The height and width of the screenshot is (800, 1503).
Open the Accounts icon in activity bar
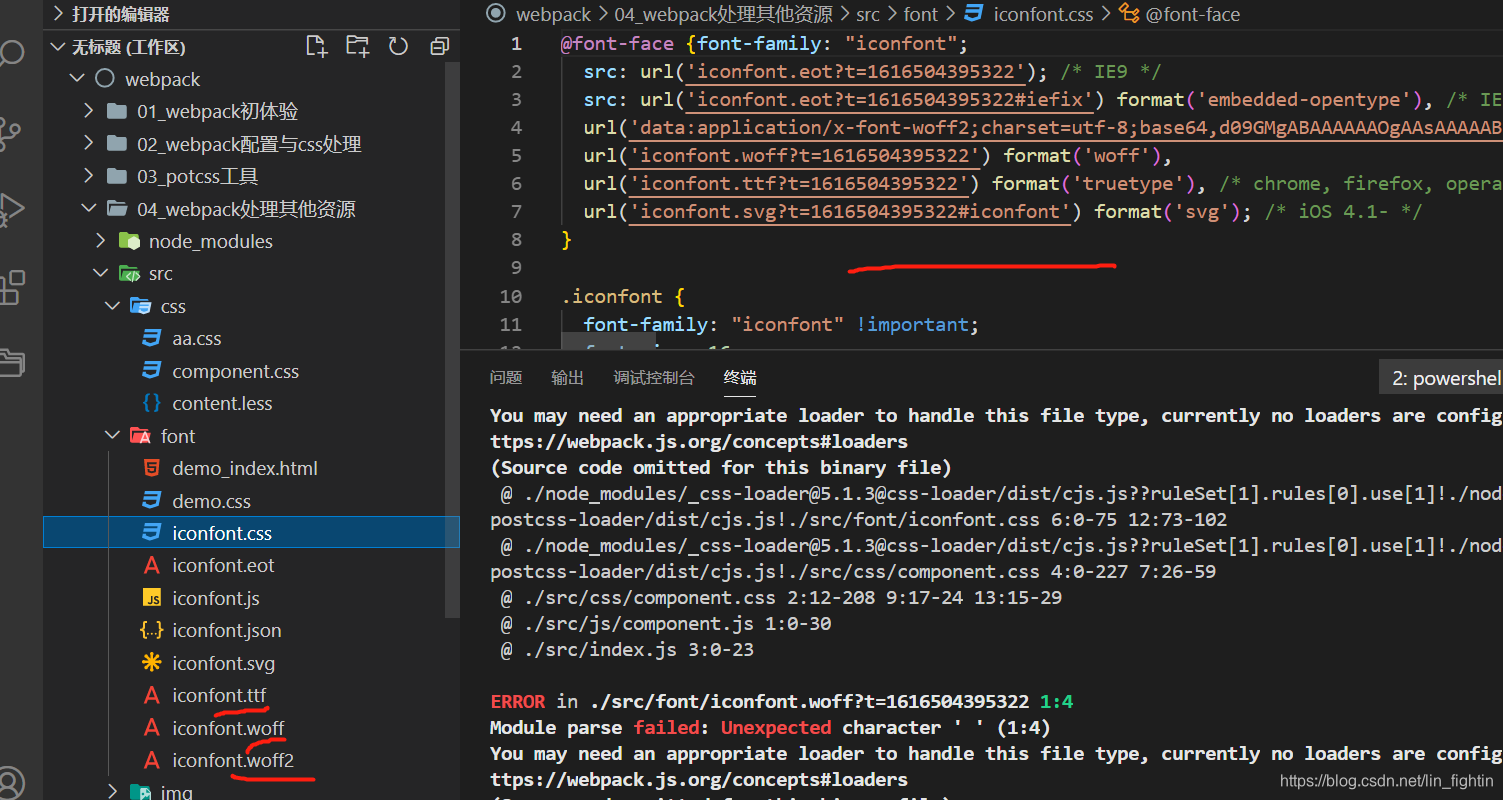pos(10,783)
